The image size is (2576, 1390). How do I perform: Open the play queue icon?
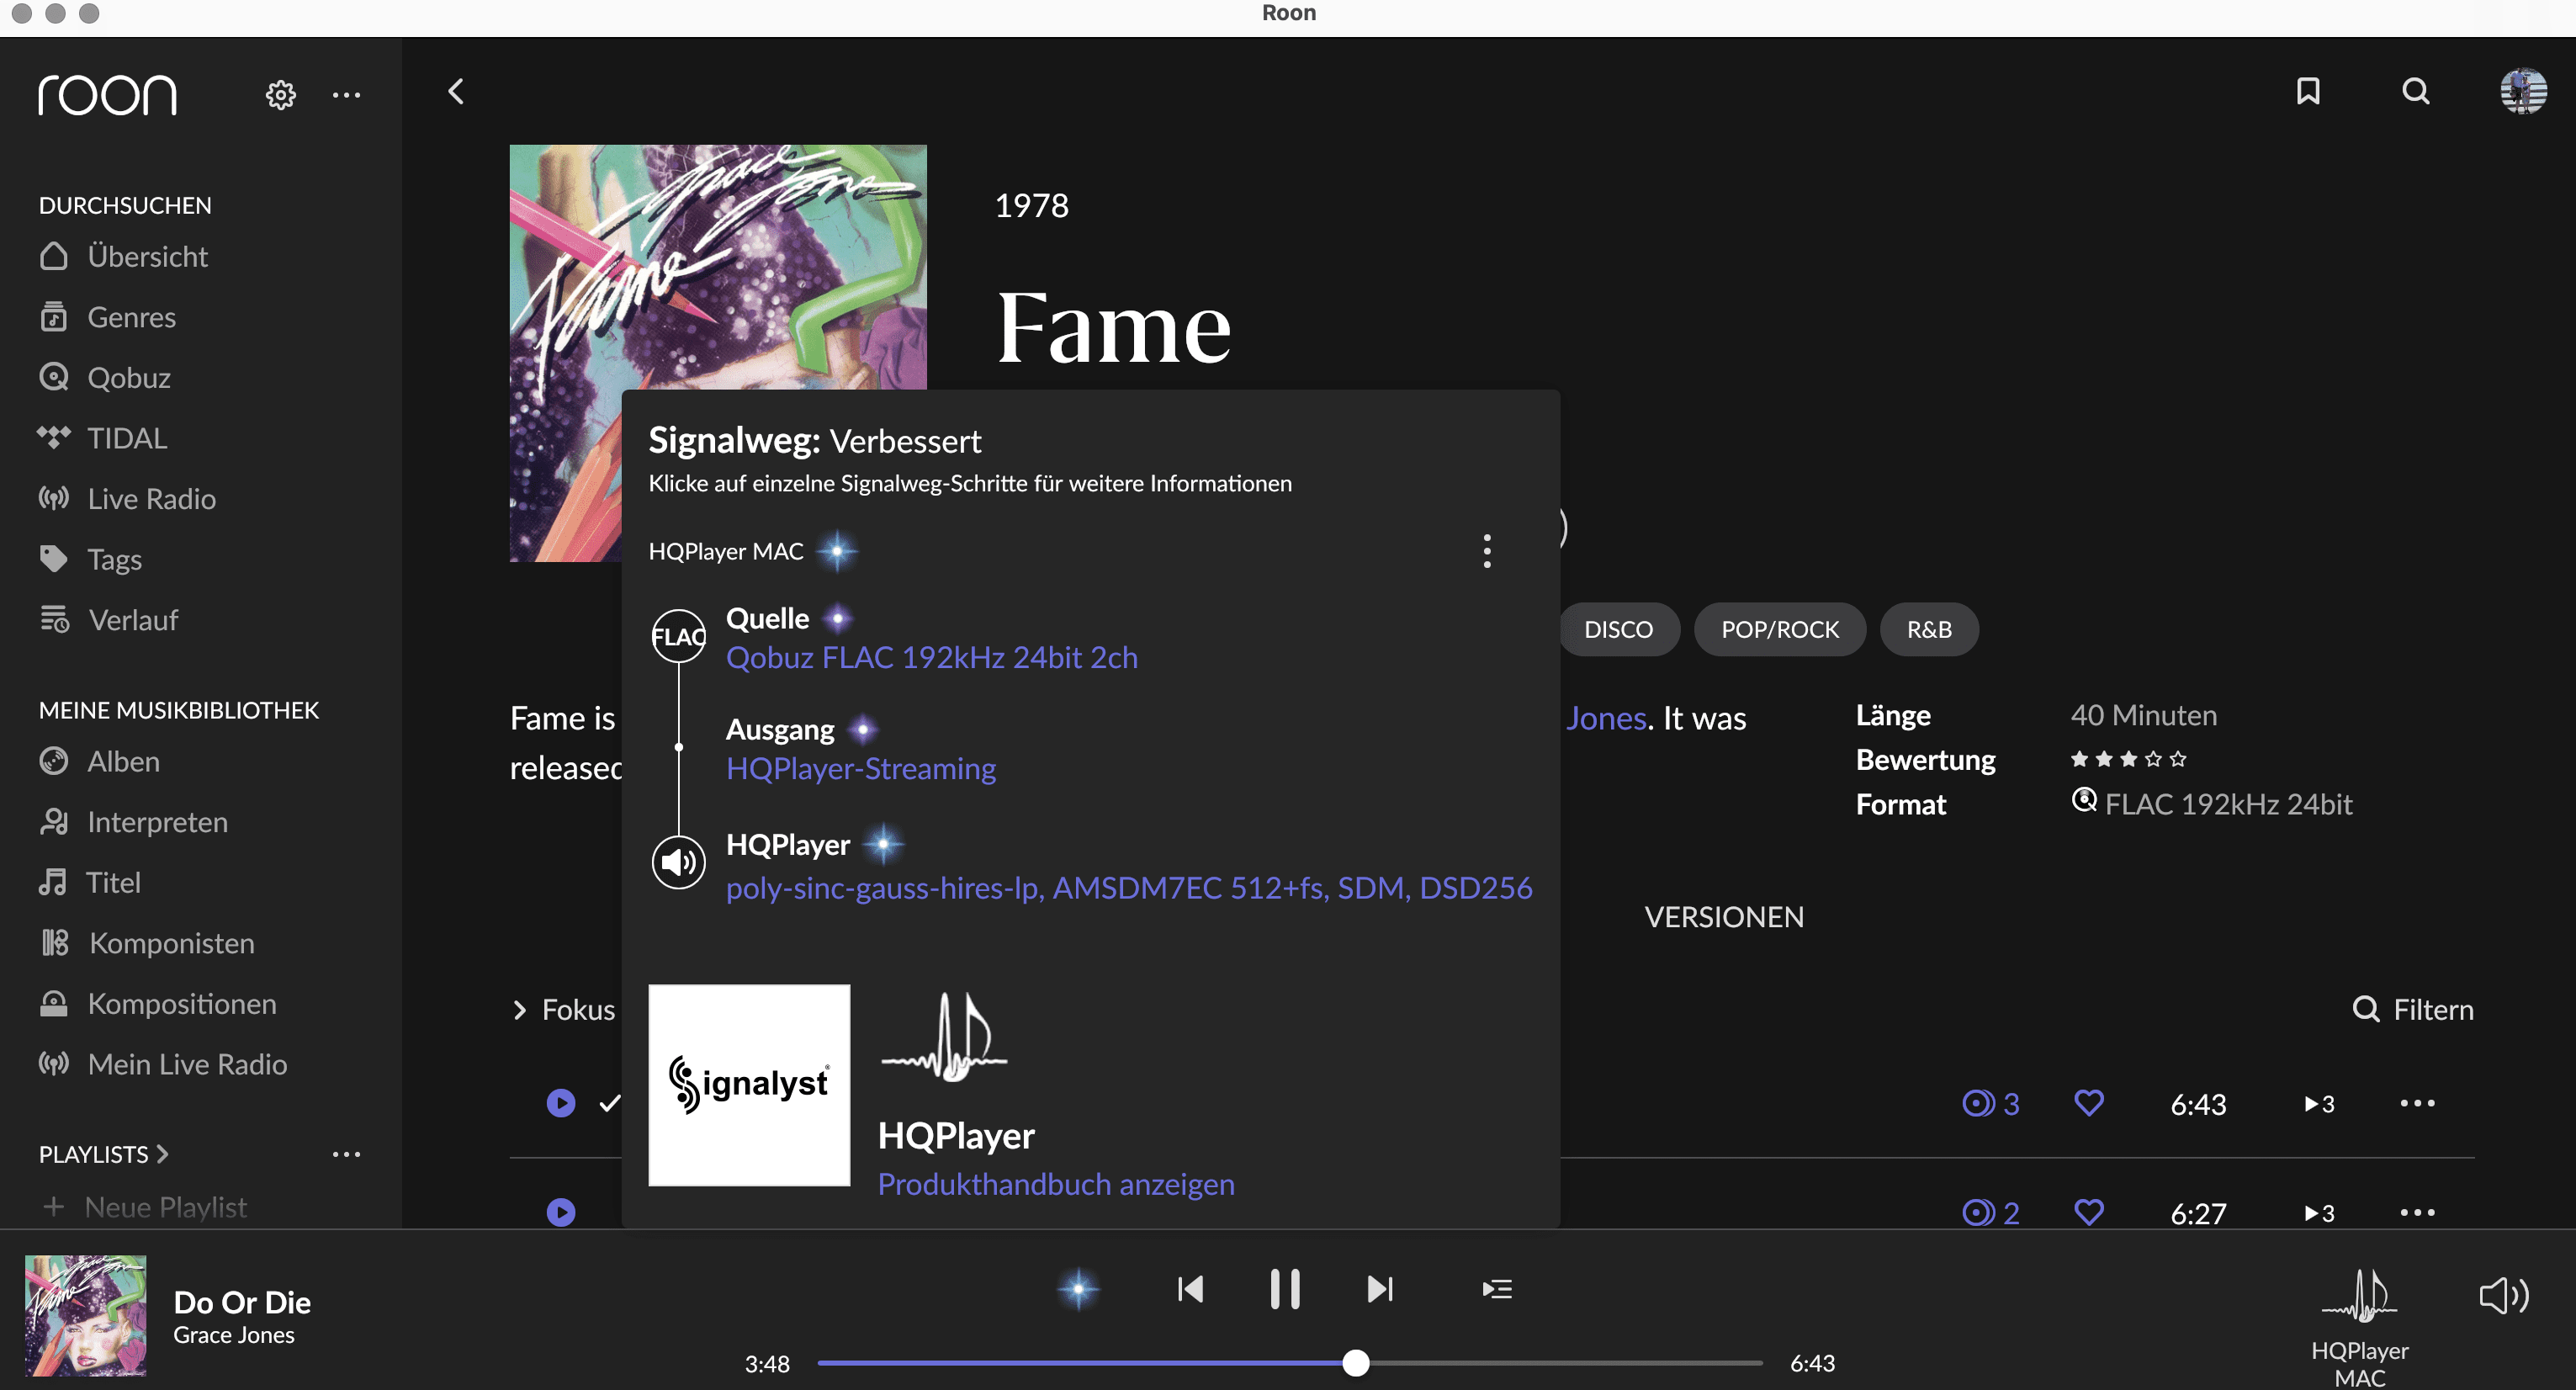(1497, 1289)
